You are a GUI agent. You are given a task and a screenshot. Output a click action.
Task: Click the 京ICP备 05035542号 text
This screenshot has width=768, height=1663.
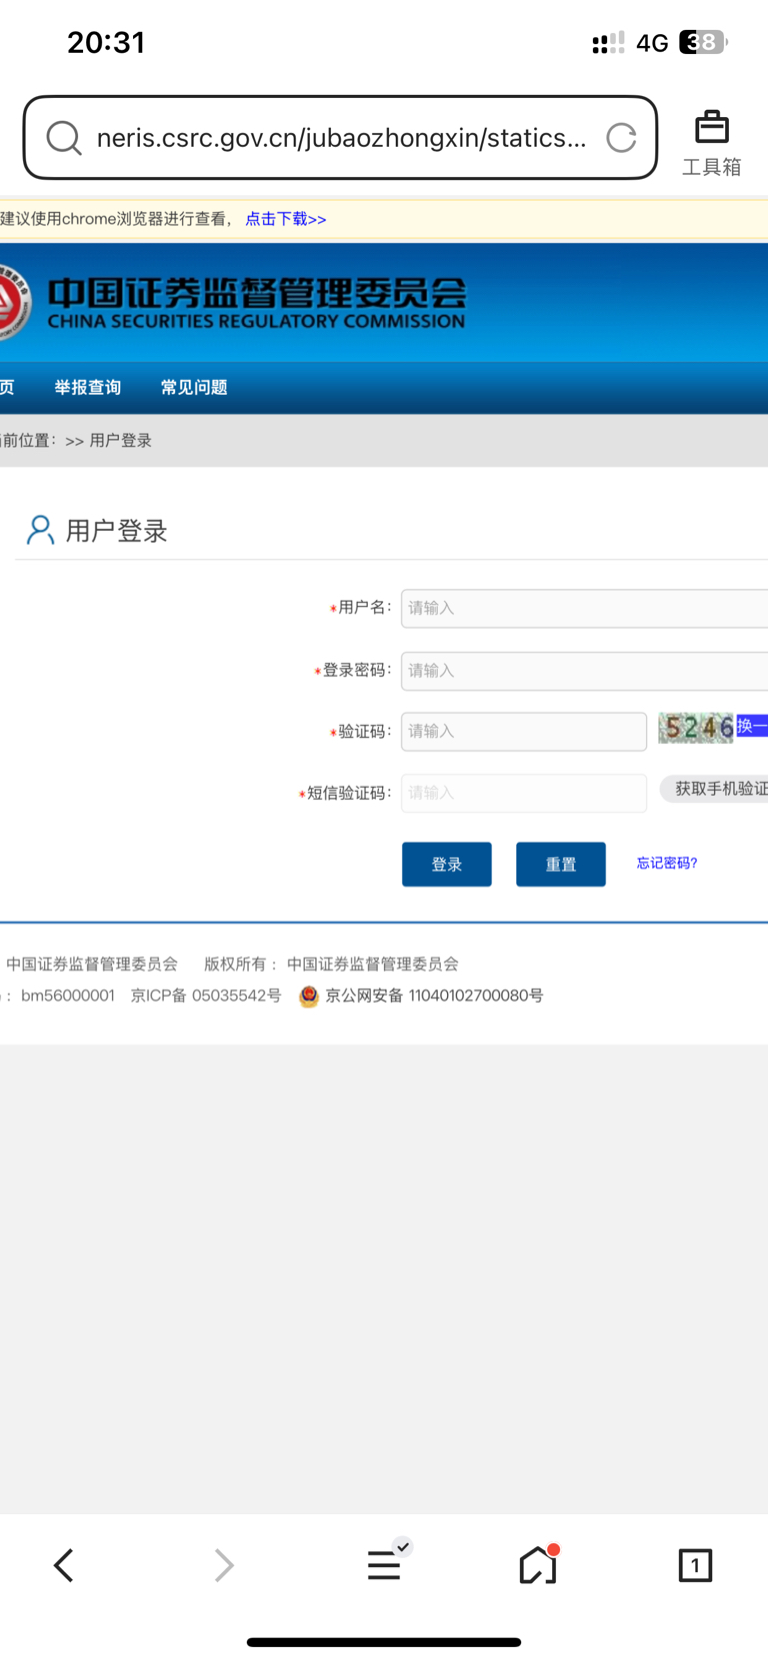point(206,995)
